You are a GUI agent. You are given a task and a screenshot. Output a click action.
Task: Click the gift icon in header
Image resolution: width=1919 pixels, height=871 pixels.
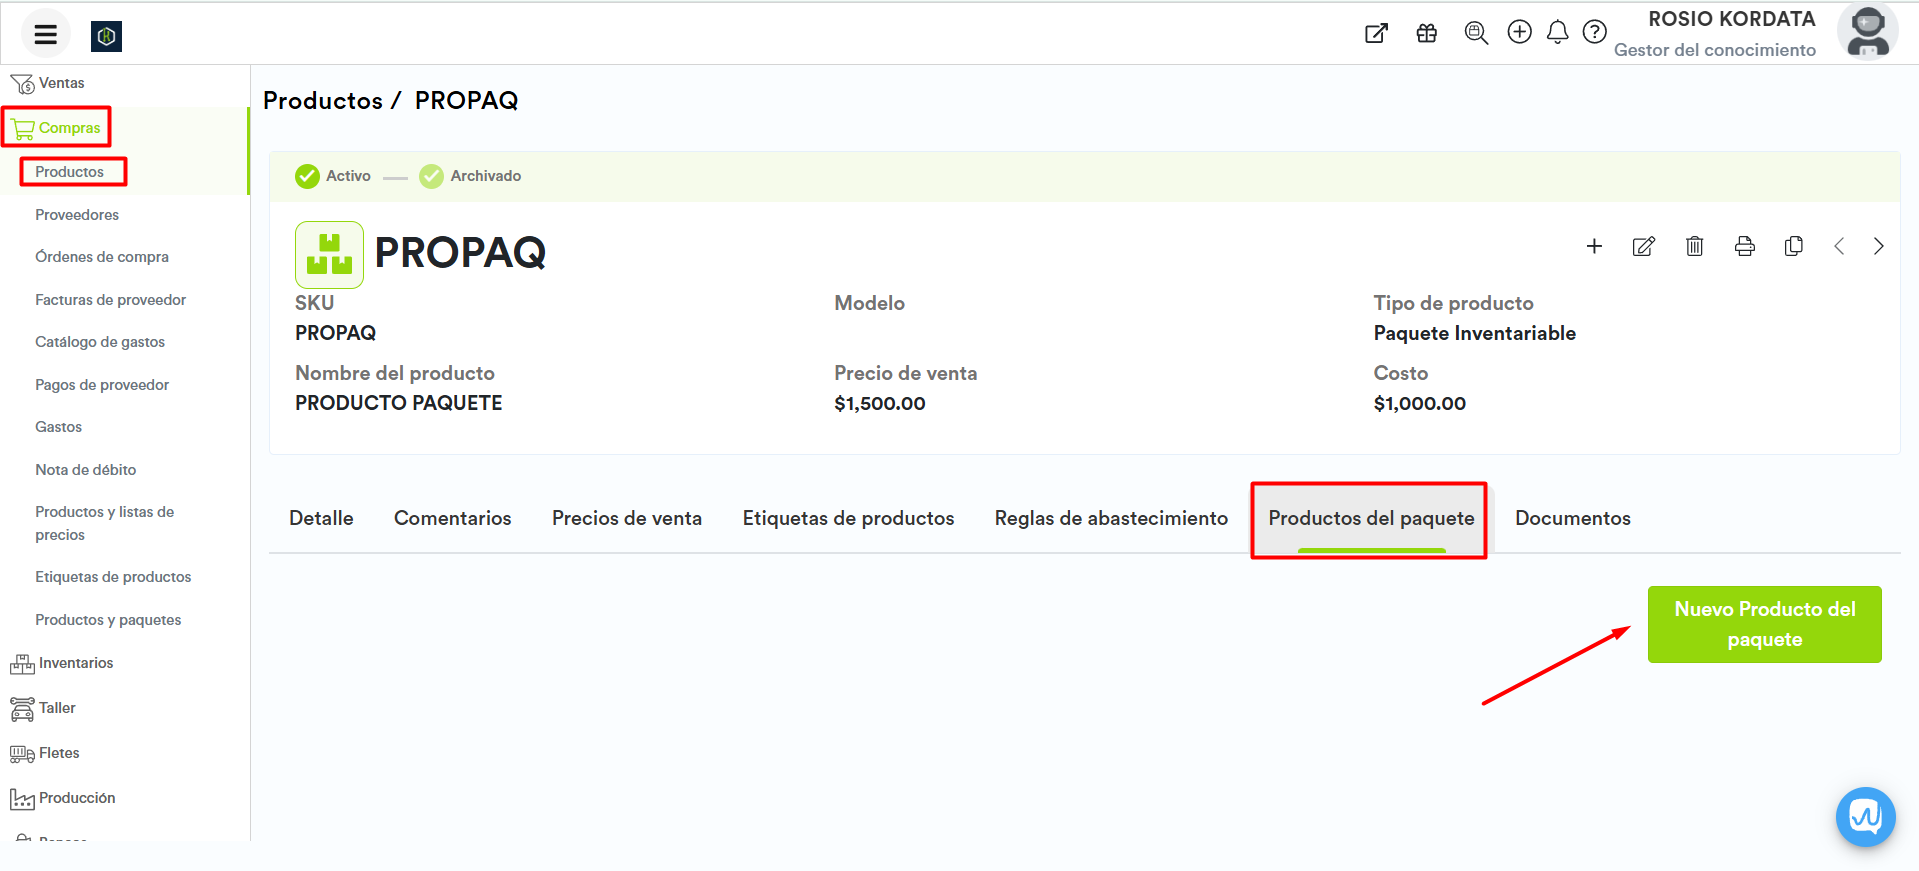click(1427, 33)
